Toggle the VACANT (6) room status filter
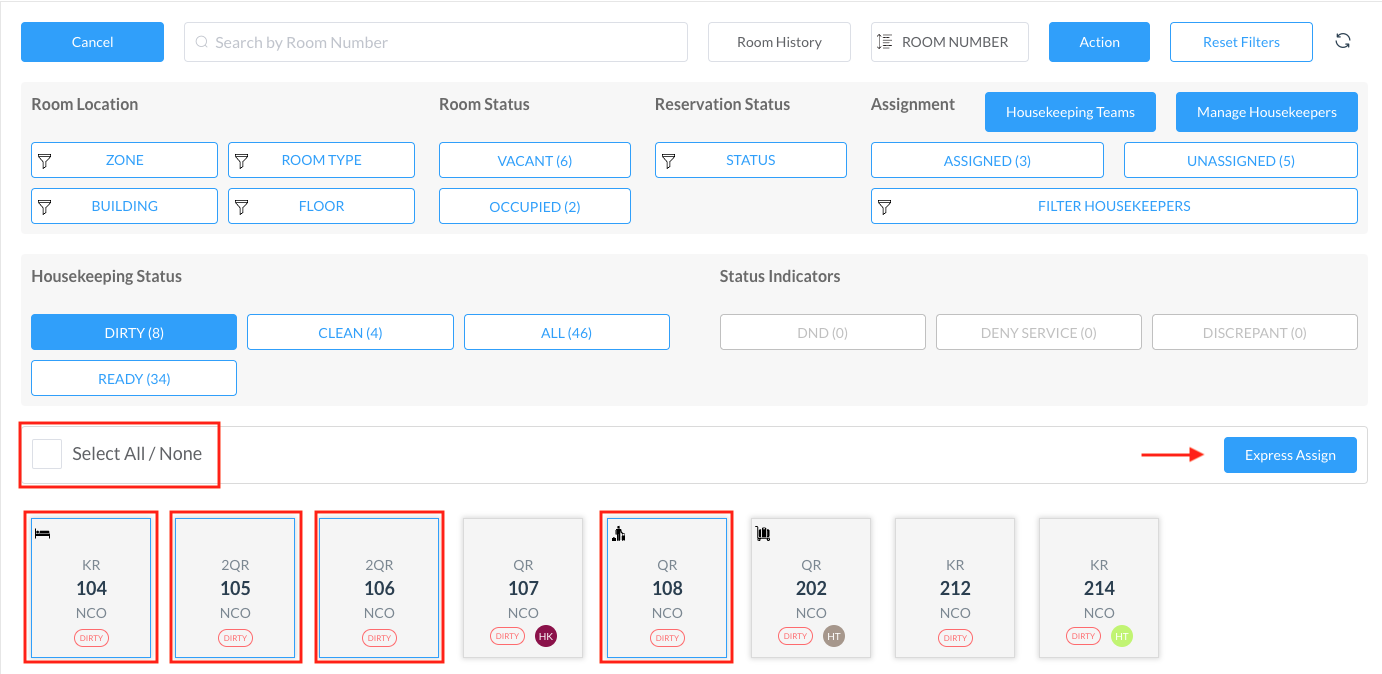Image resolution: width=1382 pixels, height=674 pixels. [534, 160]
